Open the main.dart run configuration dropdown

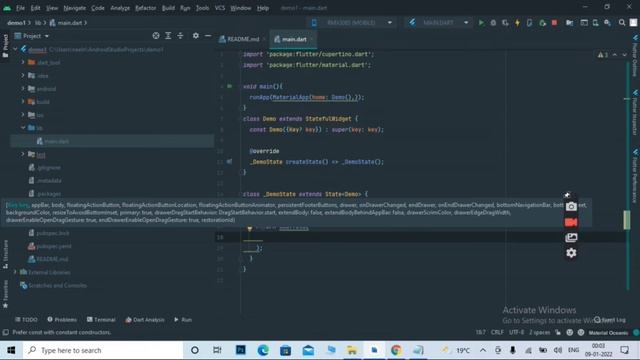439,23
